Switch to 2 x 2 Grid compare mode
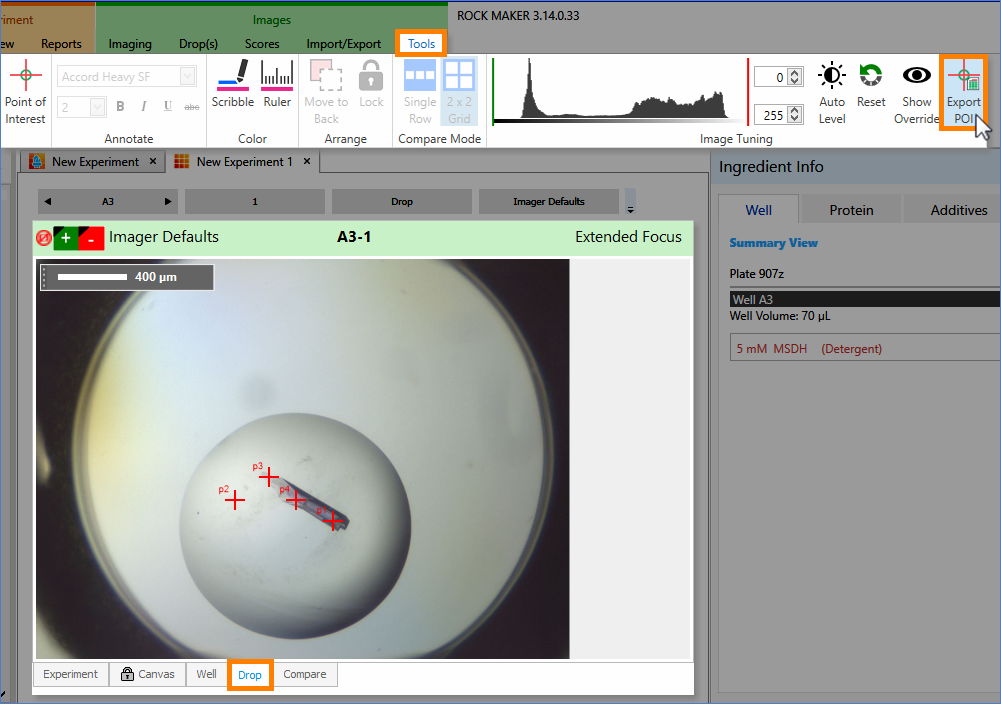1001x704 pixels. tap(459, 92)
